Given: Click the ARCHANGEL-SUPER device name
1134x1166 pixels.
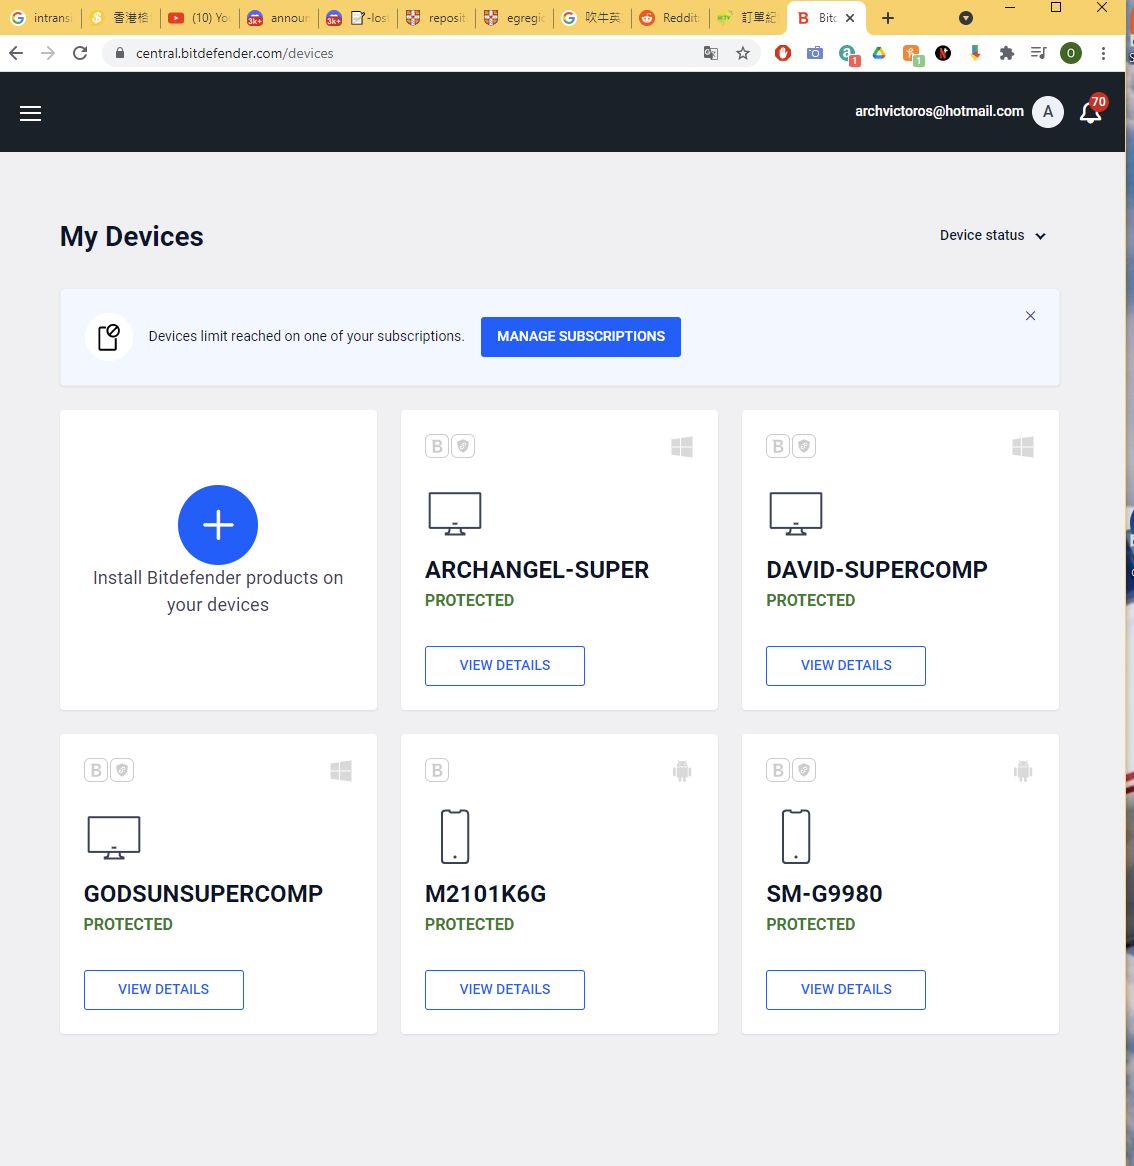Looking at the screenshot, I should click(x=537, y=570).
